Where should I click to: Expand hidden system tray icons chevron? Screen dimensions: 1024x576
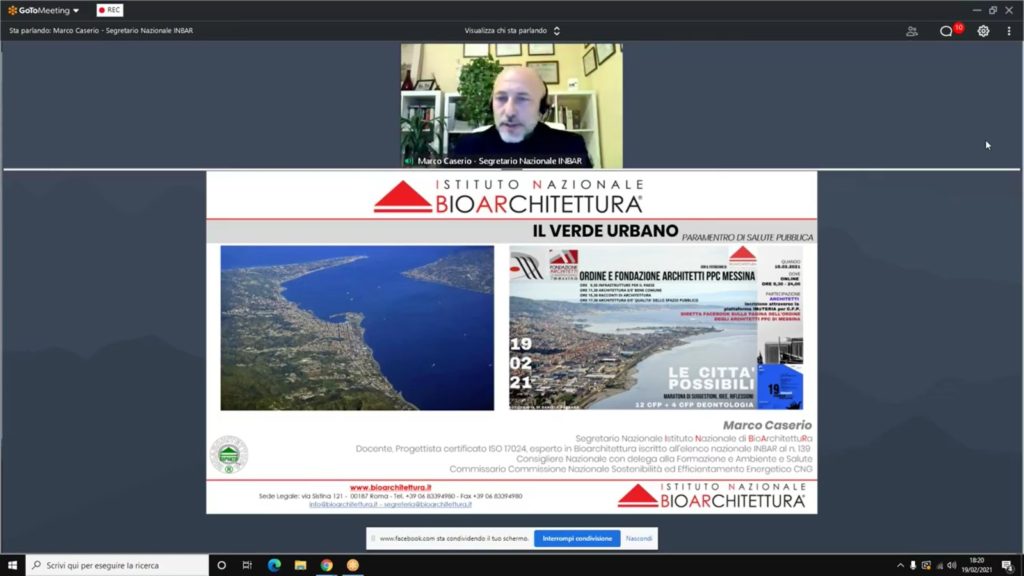coord(900,565)
